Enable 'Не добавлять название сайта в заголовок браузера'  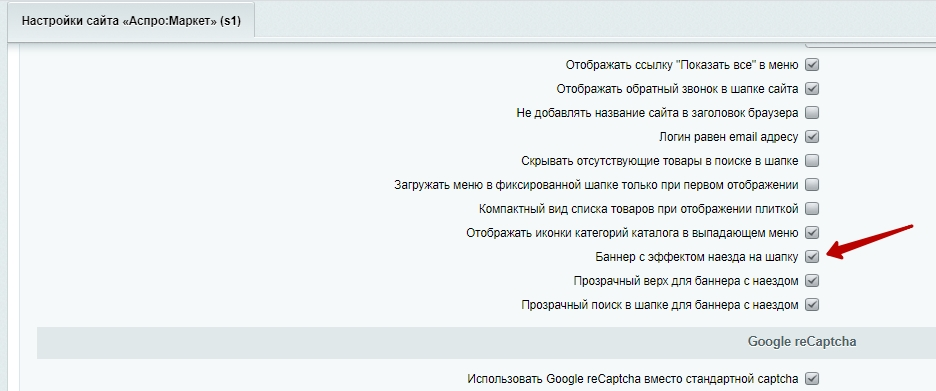tap(812, 113)
